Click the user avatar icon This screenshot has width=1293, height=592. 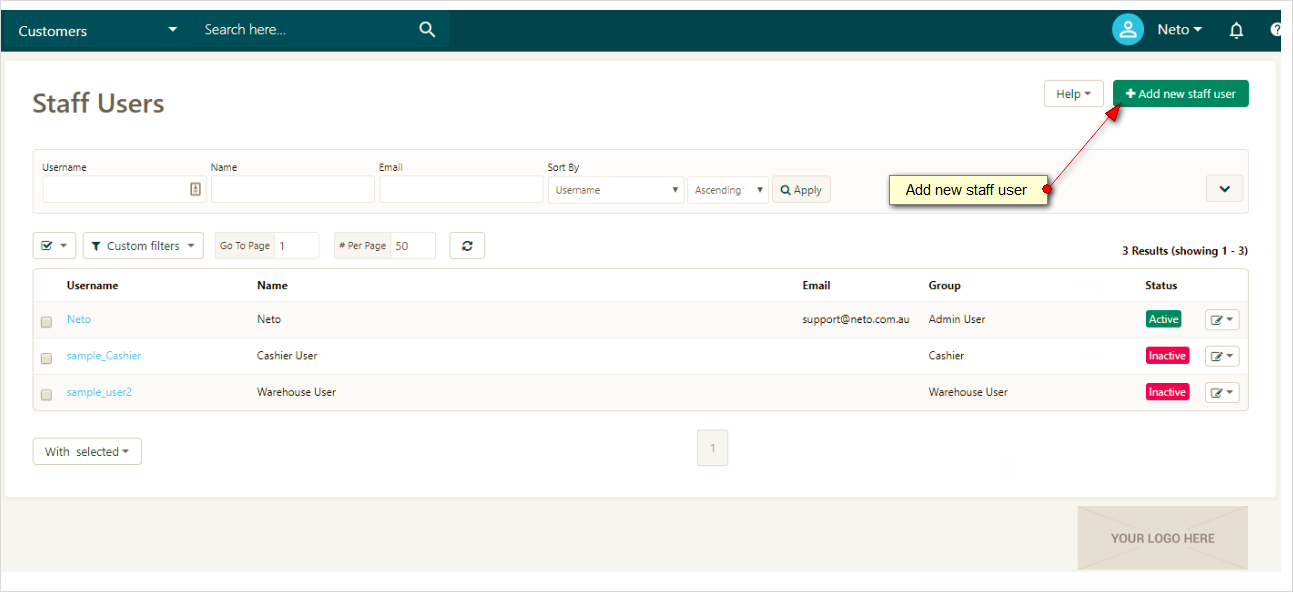pos(1127,30)
